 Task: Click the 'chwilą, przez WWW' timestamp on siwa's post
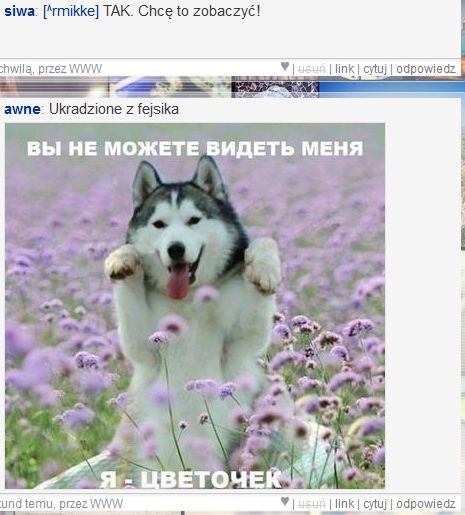[x=51, y=69]
